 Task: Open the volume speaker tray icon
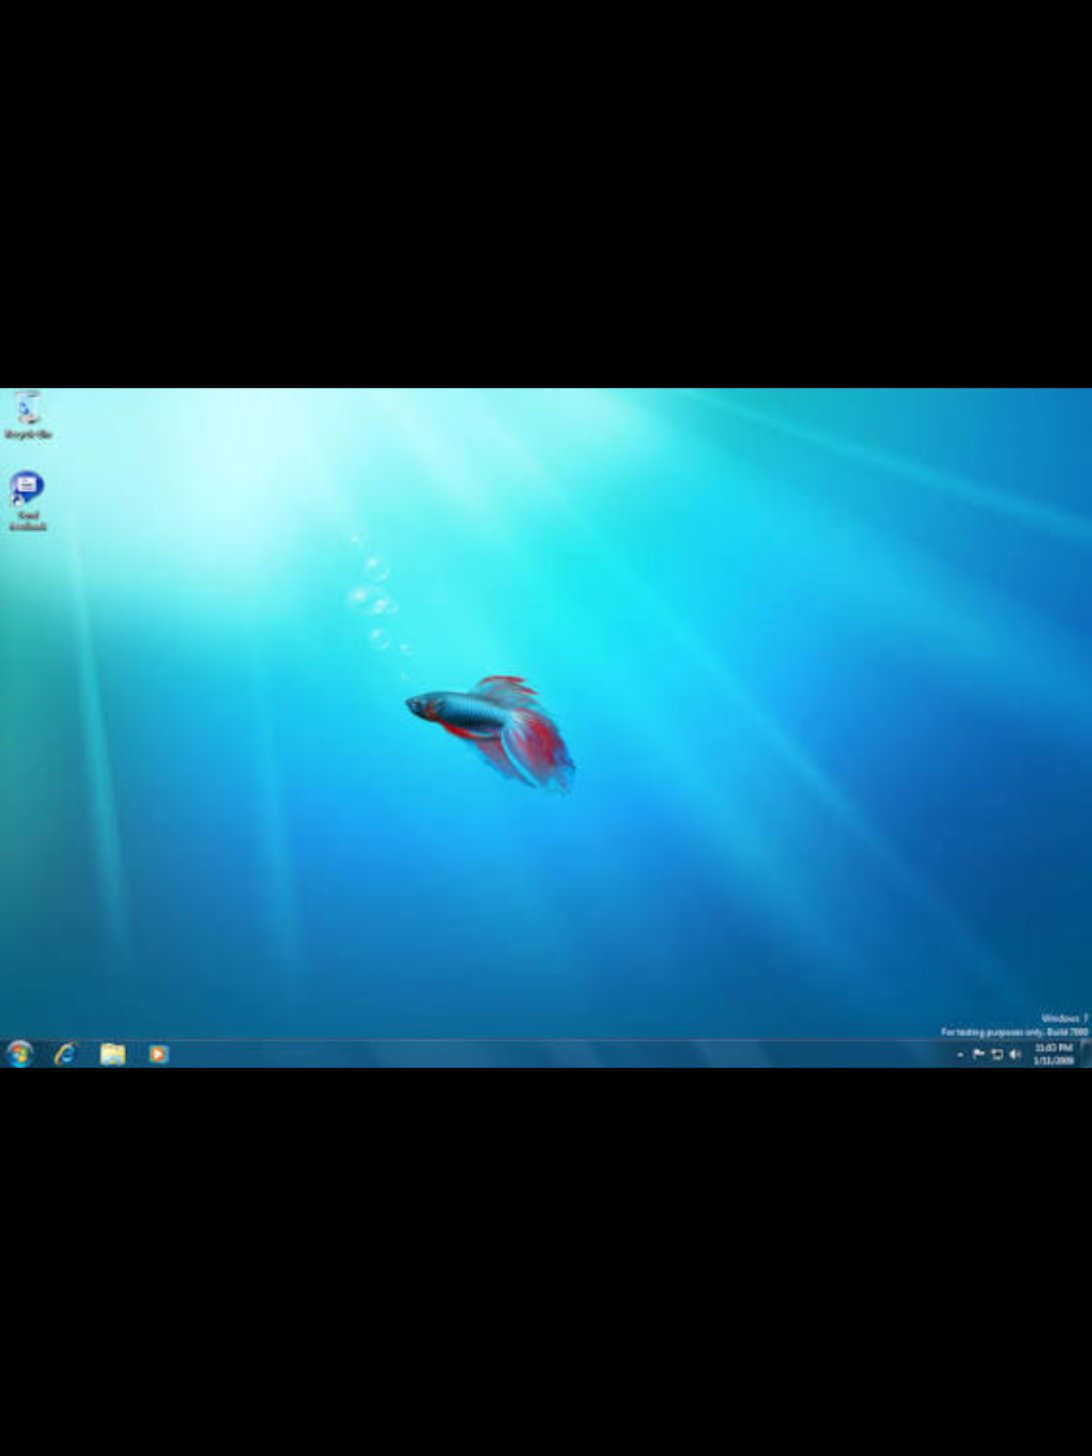point(1015,1054)
